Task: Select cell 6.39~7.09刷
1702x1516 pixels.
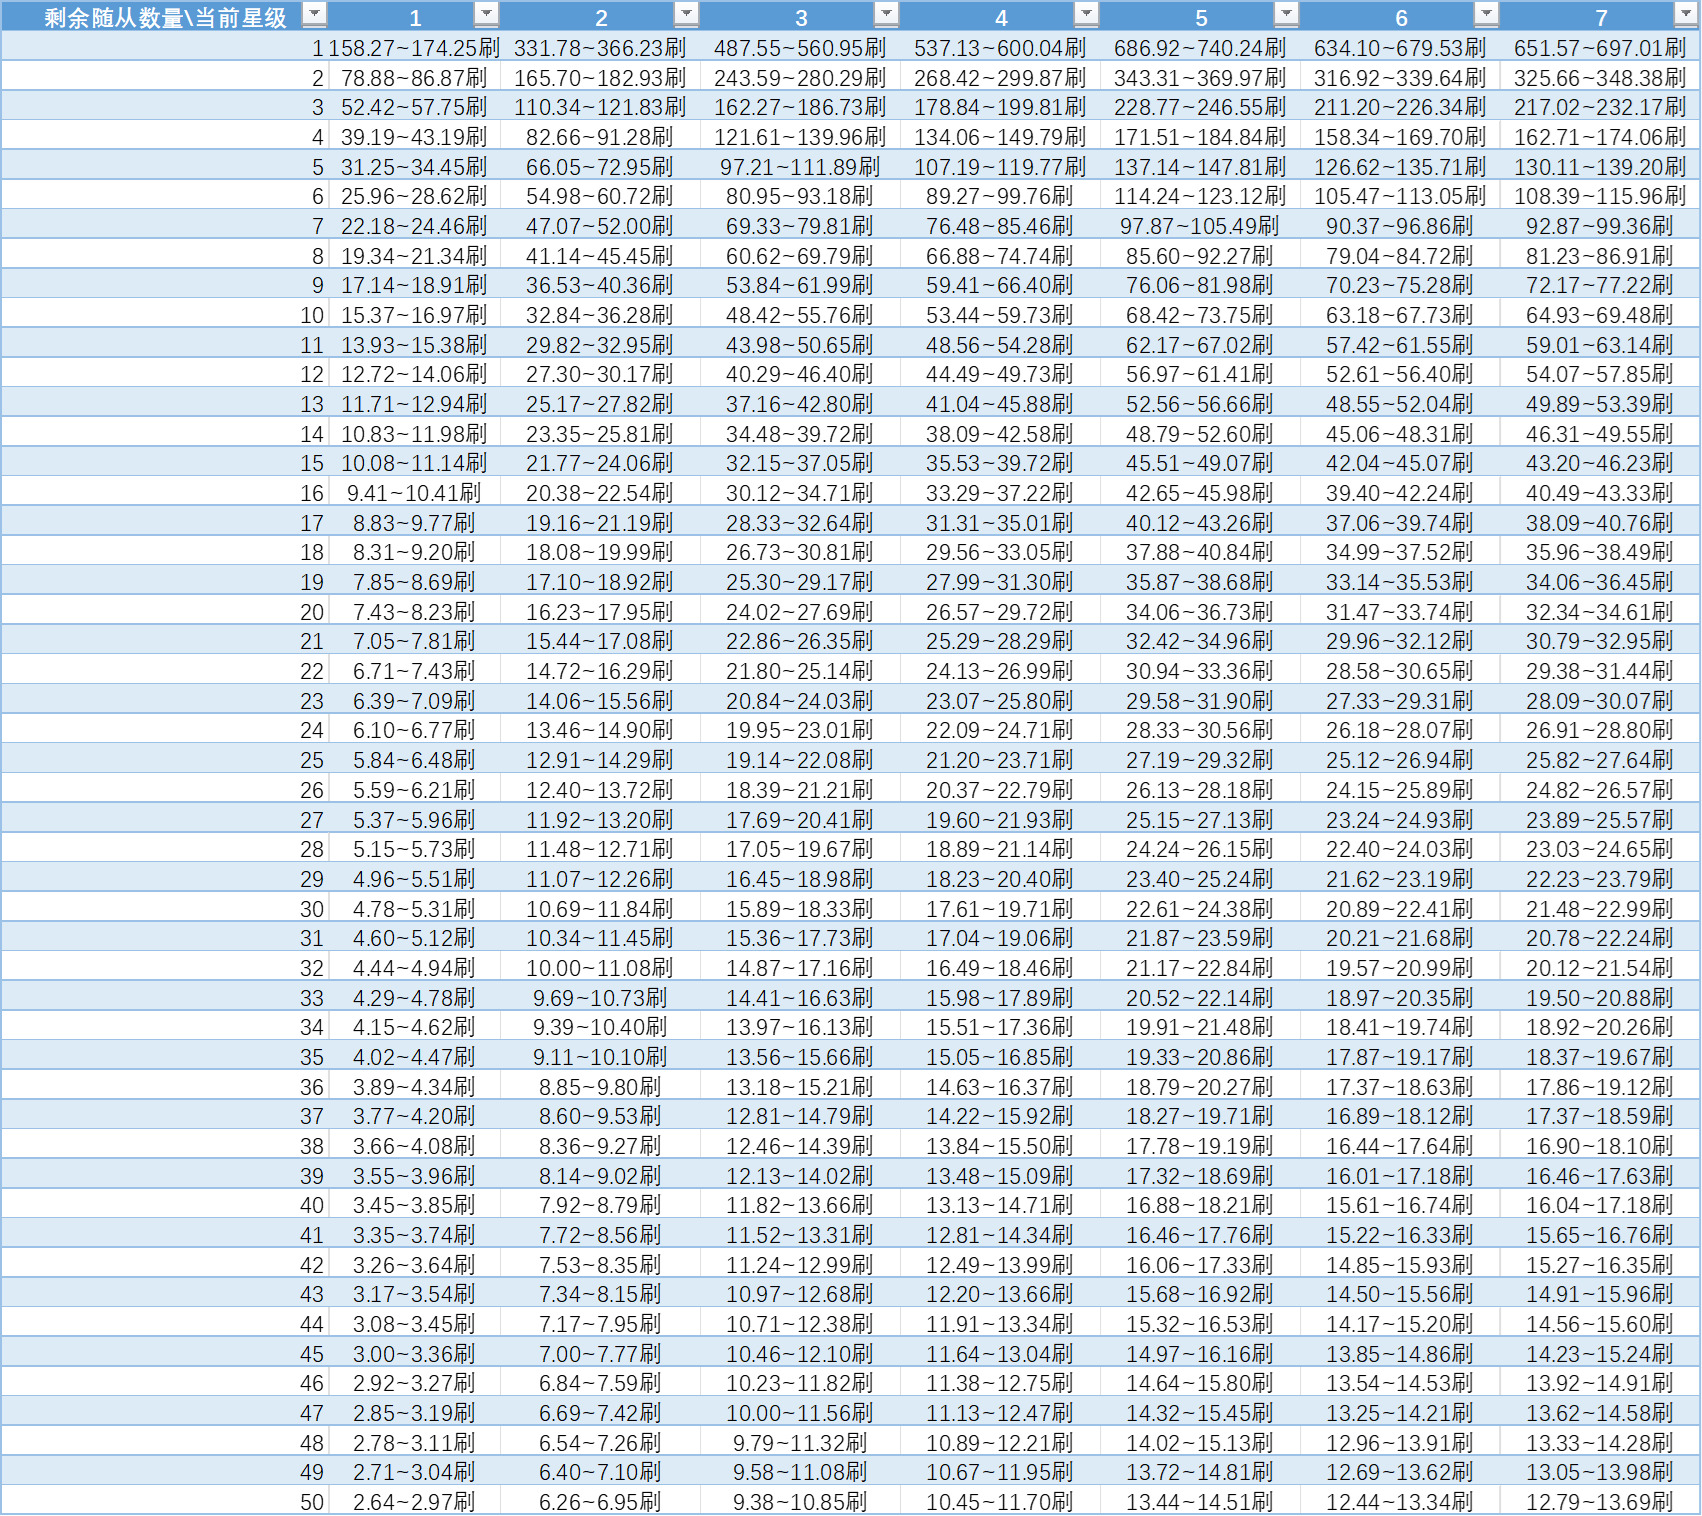Action: tap(414, 700)
